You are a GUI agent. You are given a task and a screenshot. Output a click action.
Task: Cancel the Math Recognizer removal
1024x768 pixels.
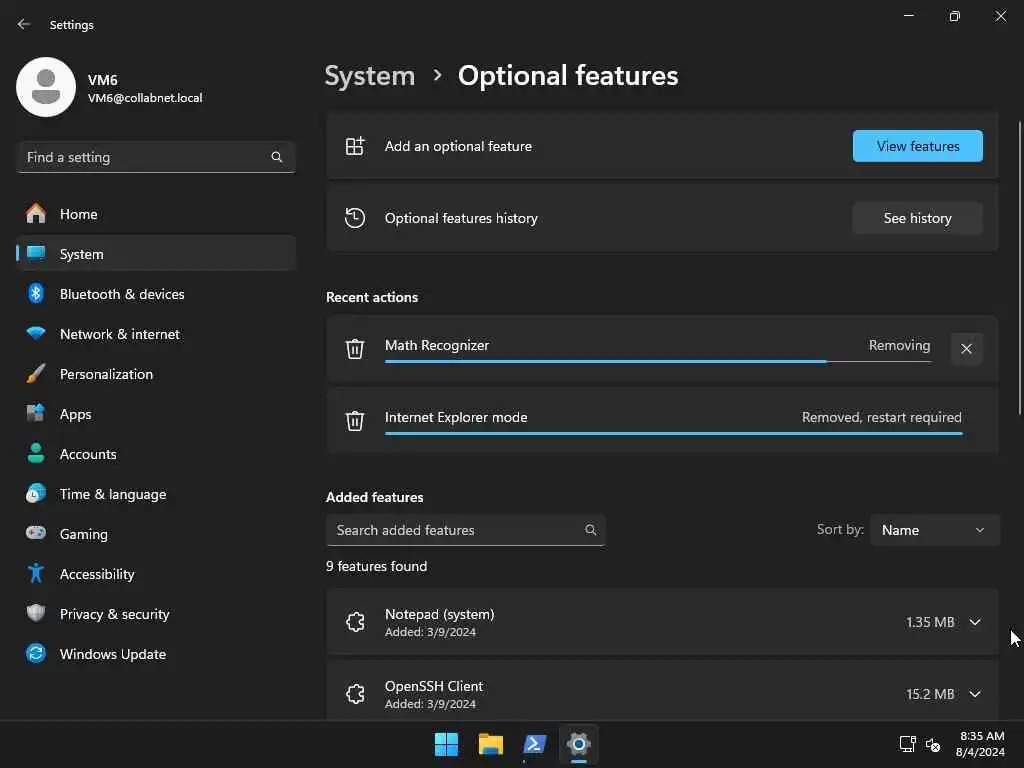coord(966,349)
